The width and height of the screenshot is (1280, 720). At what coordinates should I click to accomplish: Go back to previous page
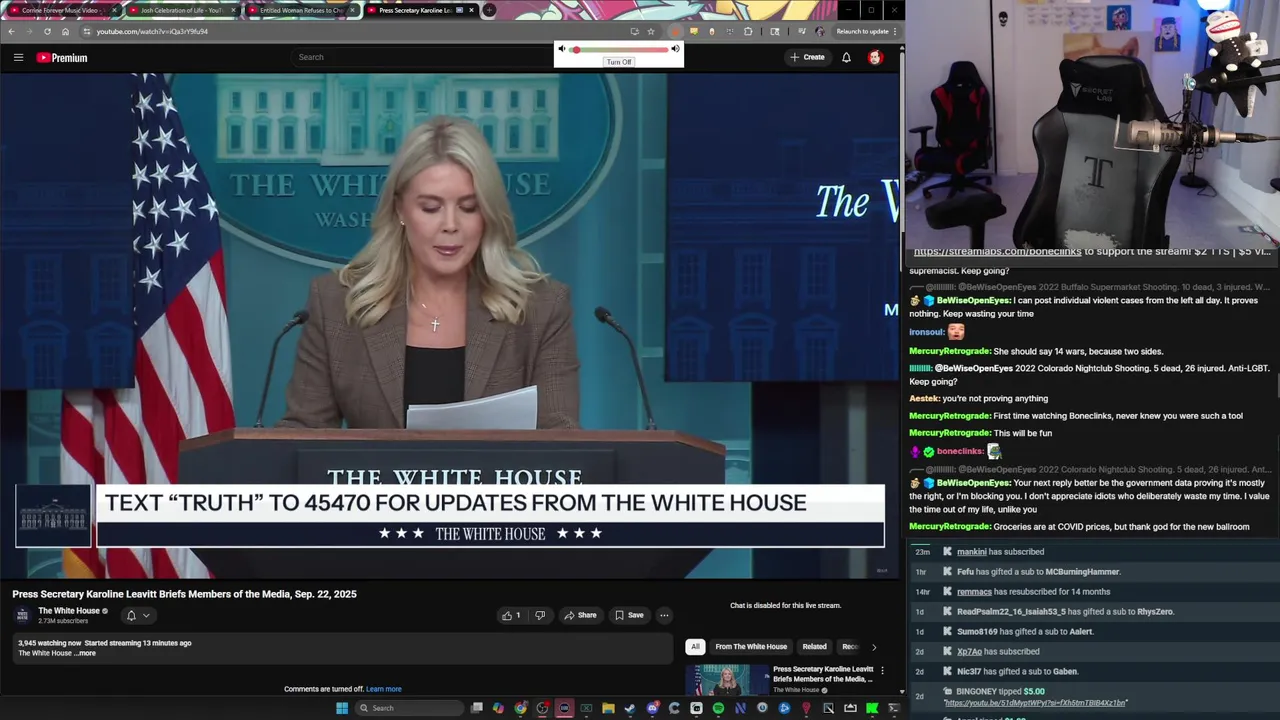point(11,31)
